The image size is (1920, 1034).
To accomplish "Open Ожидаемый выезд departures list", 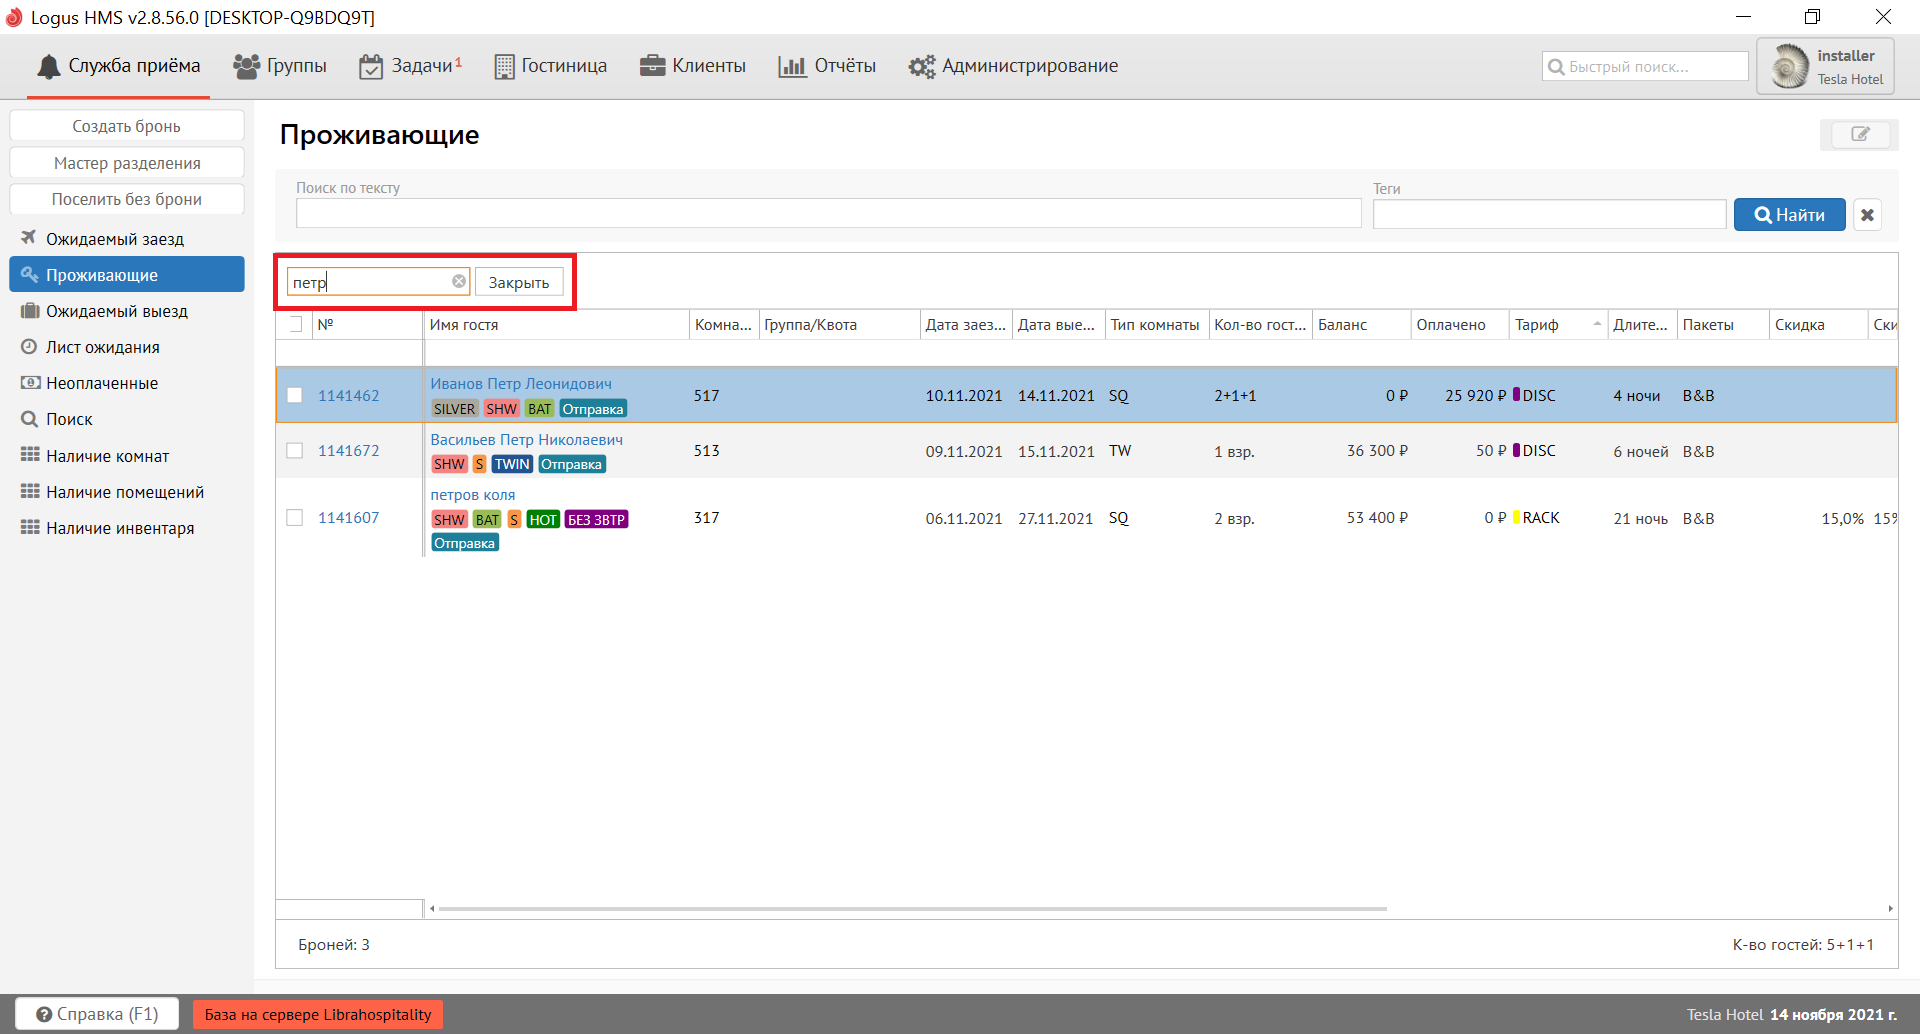I will 116,311.
